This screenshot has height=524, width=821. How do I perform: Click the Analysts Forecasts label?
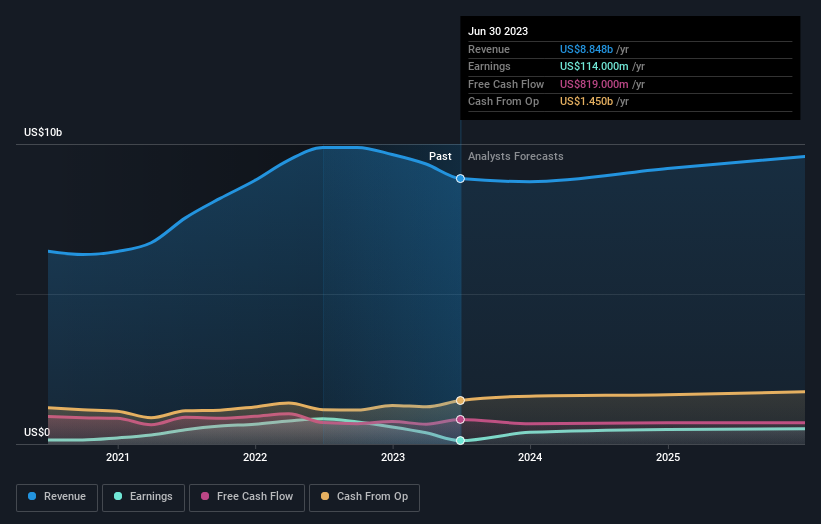pyautogui.click(x=515, y=156)
